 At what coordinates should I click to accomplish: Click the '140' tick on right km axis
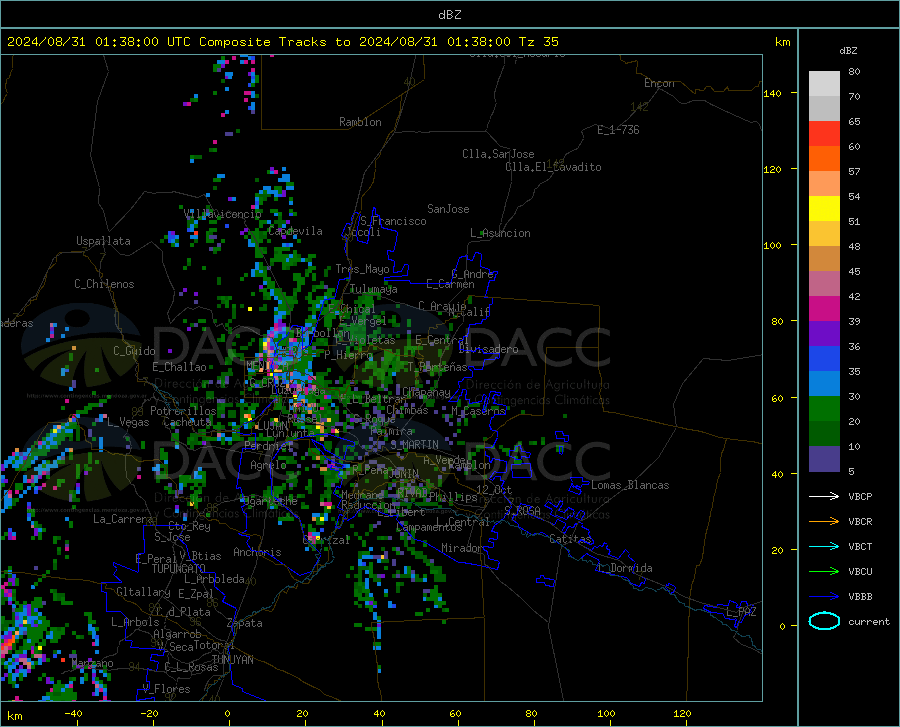click(773, 93)
